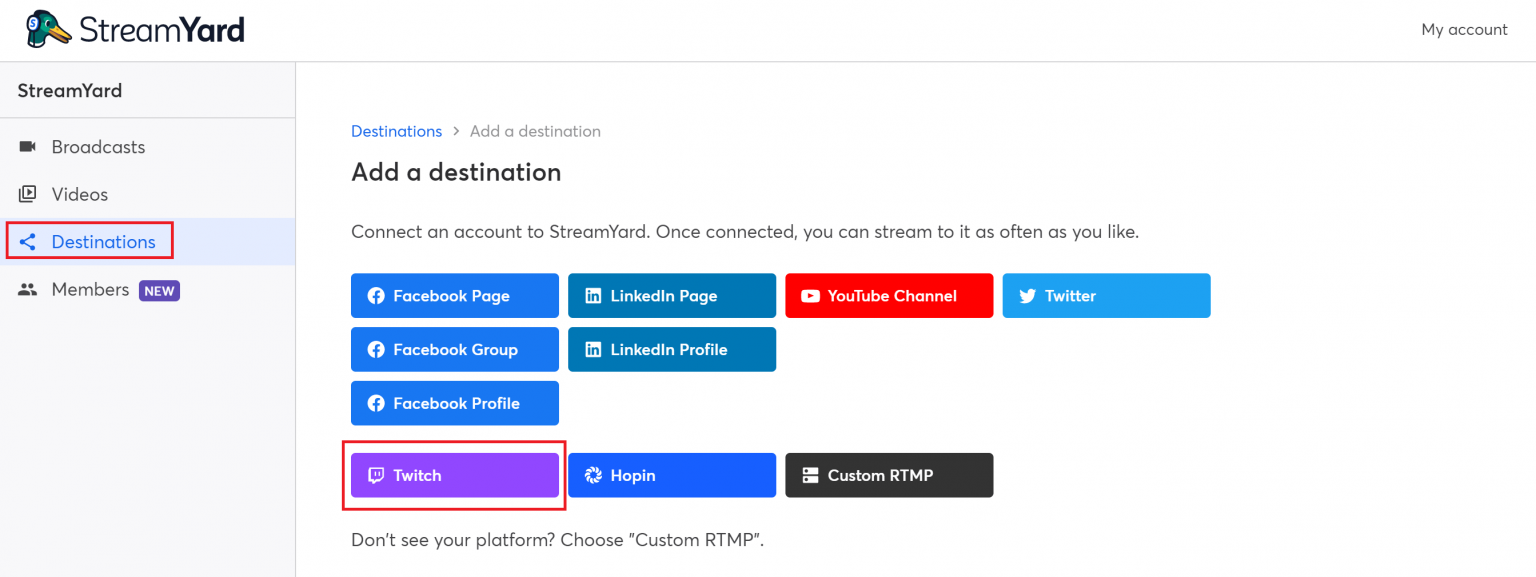Connect a LinkedIn Page destination
The width and height of the screenshot is (1536, 577).
pyautogui.click(x=672, y=296)
